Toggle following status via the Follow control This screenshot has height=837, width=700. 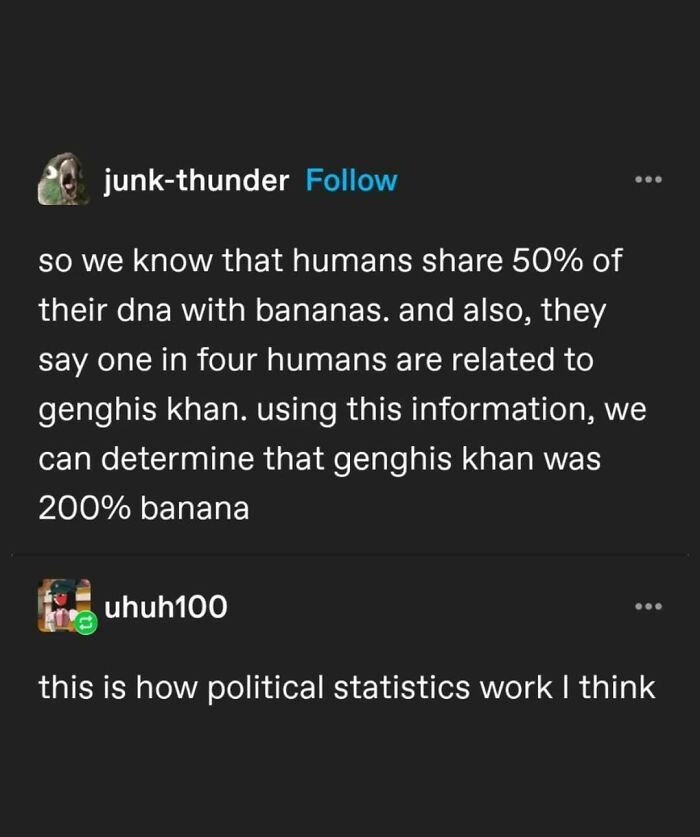[349, 182]
